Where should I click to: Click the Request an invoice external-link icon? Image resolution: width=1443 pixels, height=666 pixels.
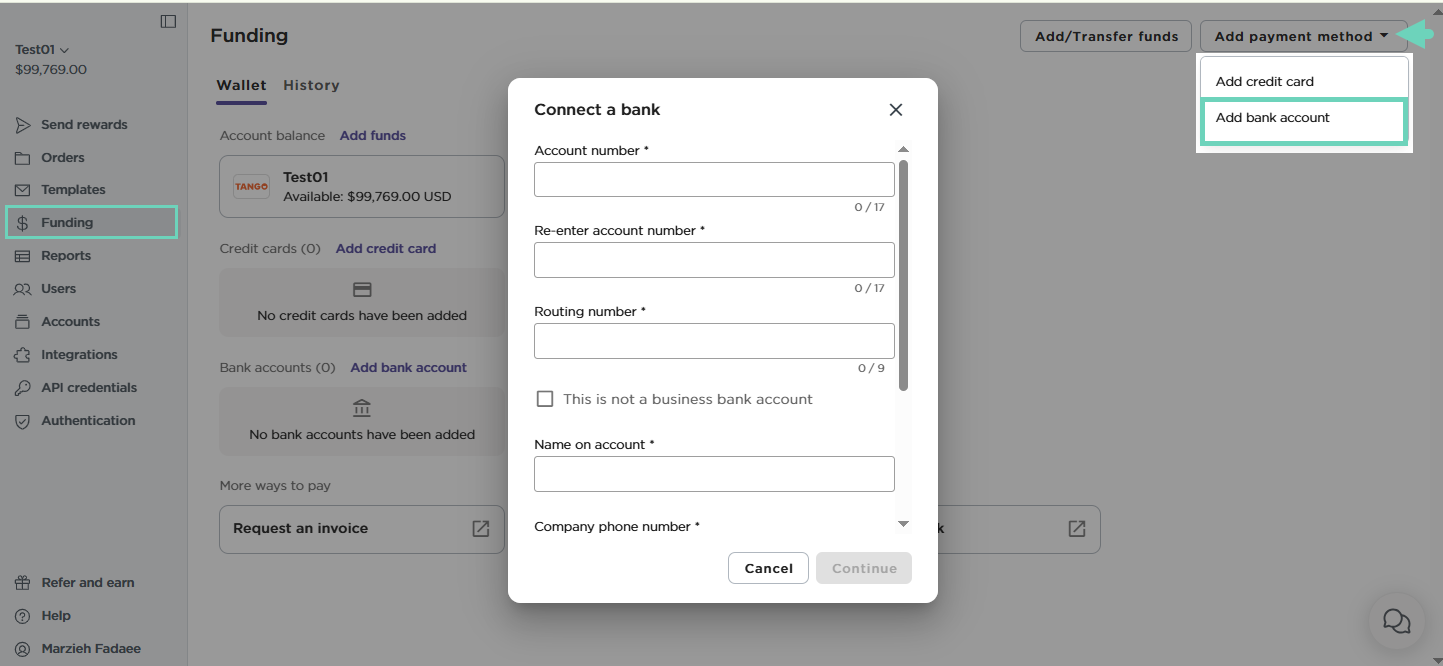click(481, 528)
